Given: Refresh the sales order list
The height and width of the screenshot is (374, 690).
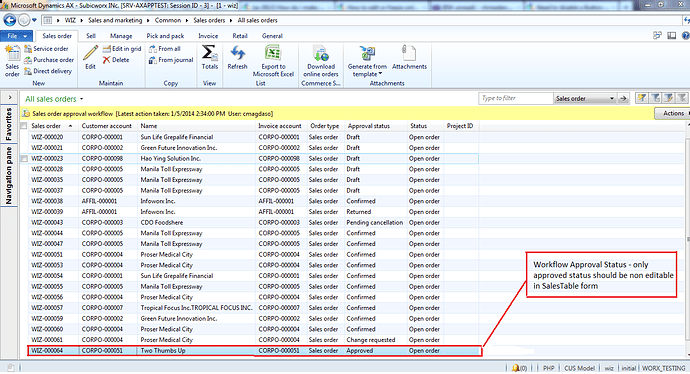Looking at the screenshot, I should pyautogui.click(x=238, y=57).
